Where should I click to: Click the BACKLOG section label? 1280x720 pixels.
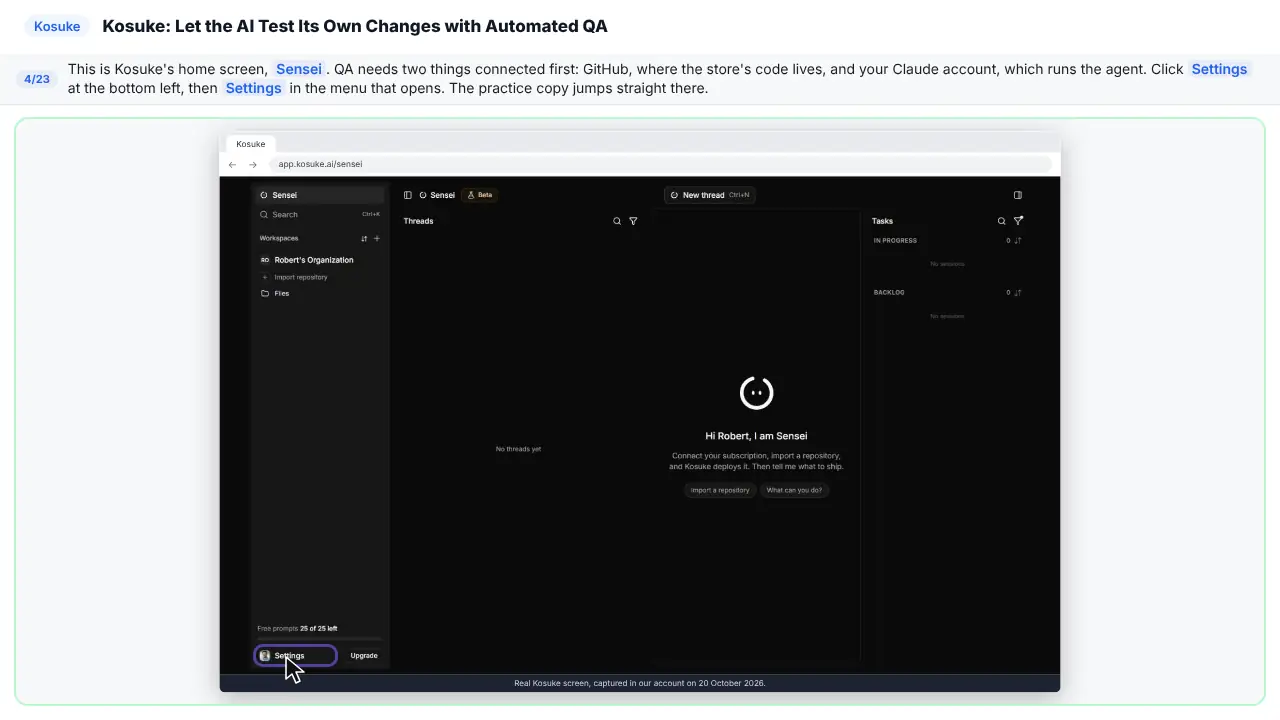889,293
